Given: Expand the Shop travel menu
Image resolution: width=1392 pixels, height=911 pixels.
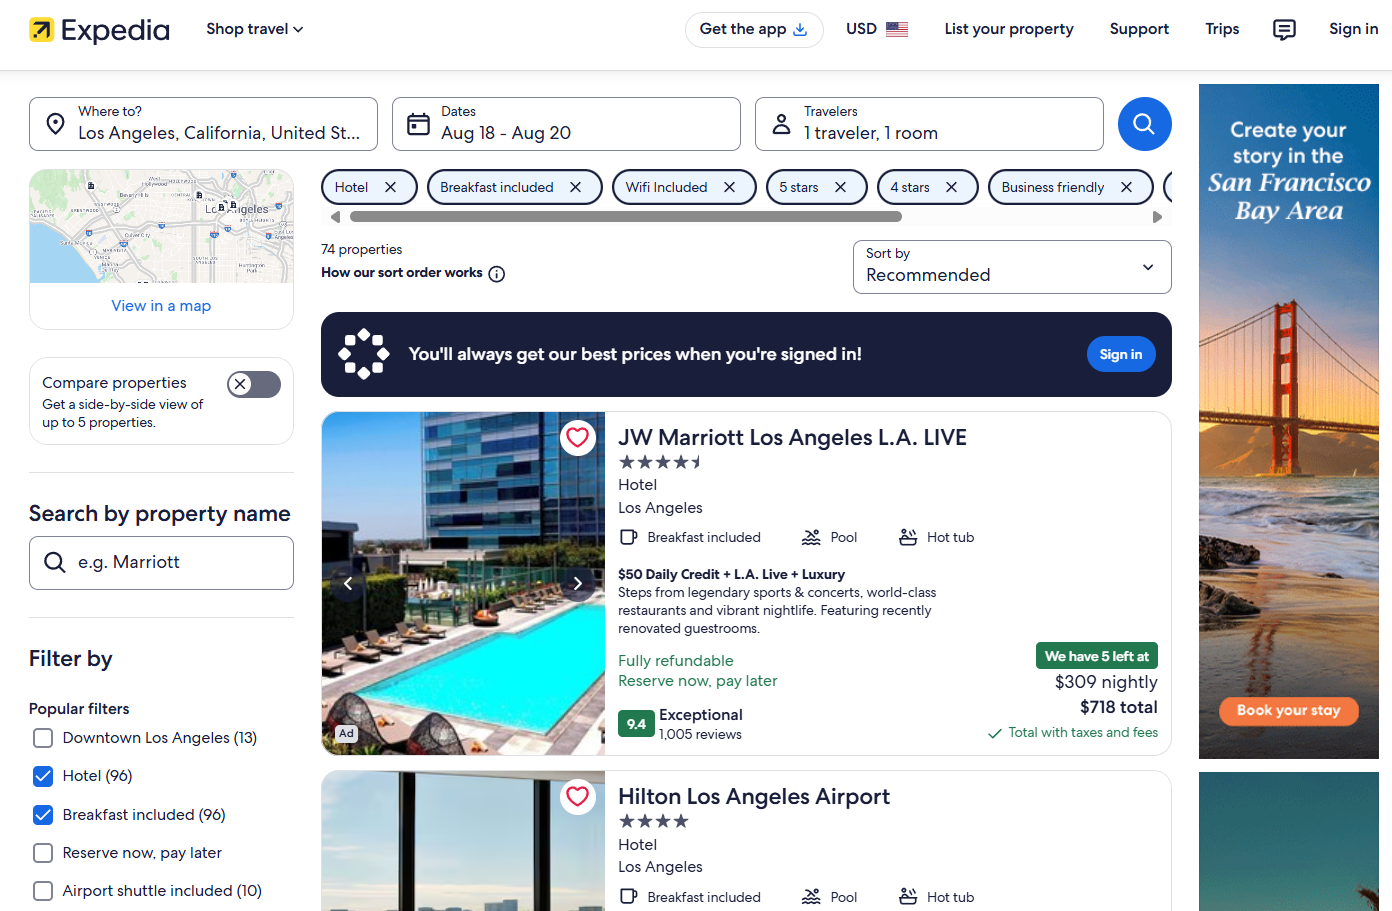Looking at the screenshot, I should pyautogui.click(x=255, y=29).
